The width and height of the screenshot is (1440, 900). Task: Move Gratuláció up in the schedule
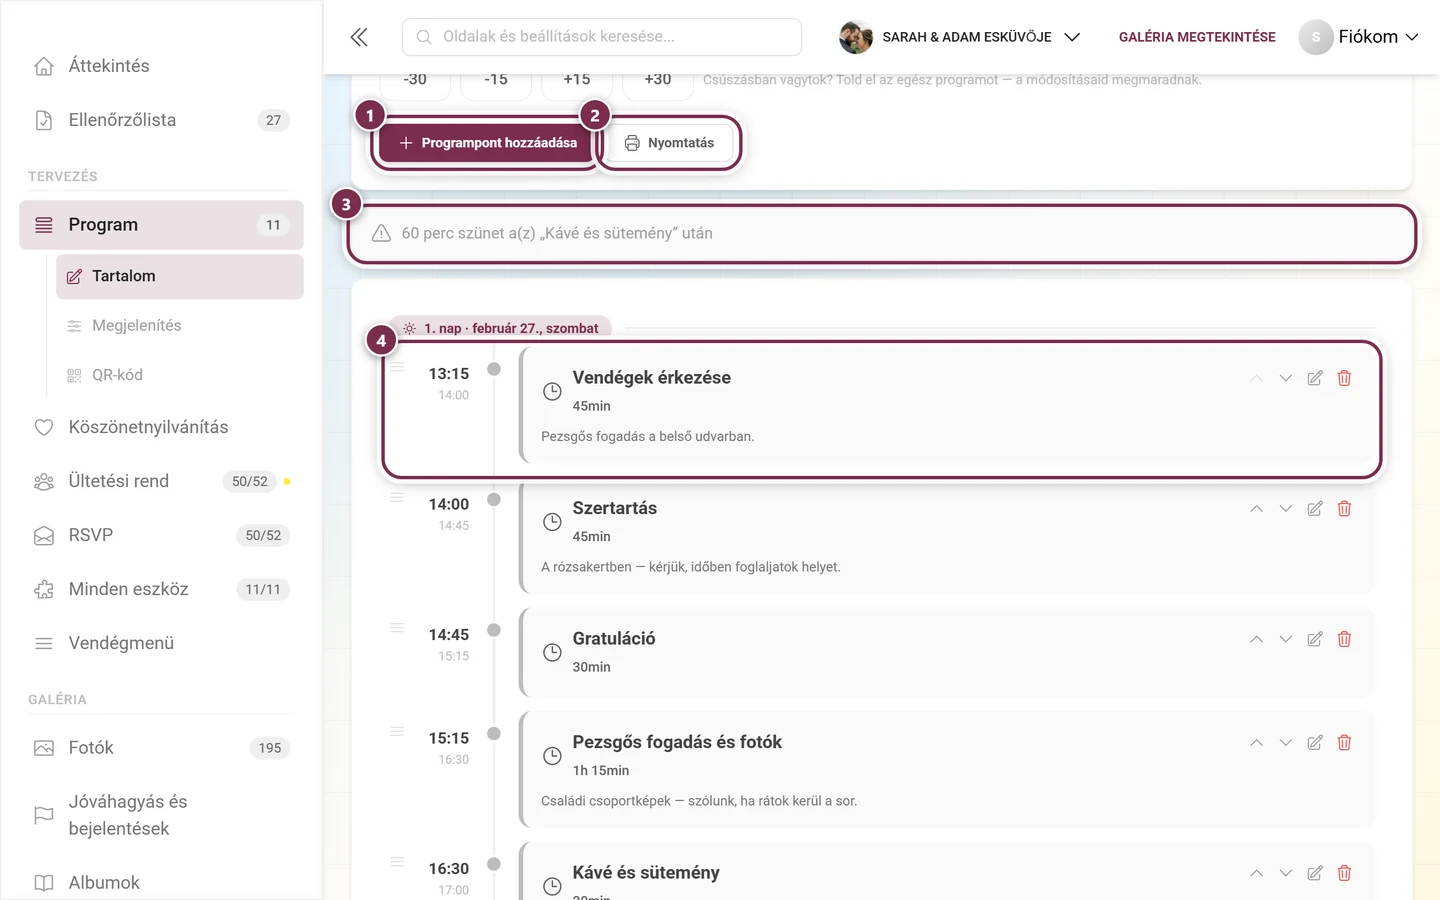coord(1256,639)
